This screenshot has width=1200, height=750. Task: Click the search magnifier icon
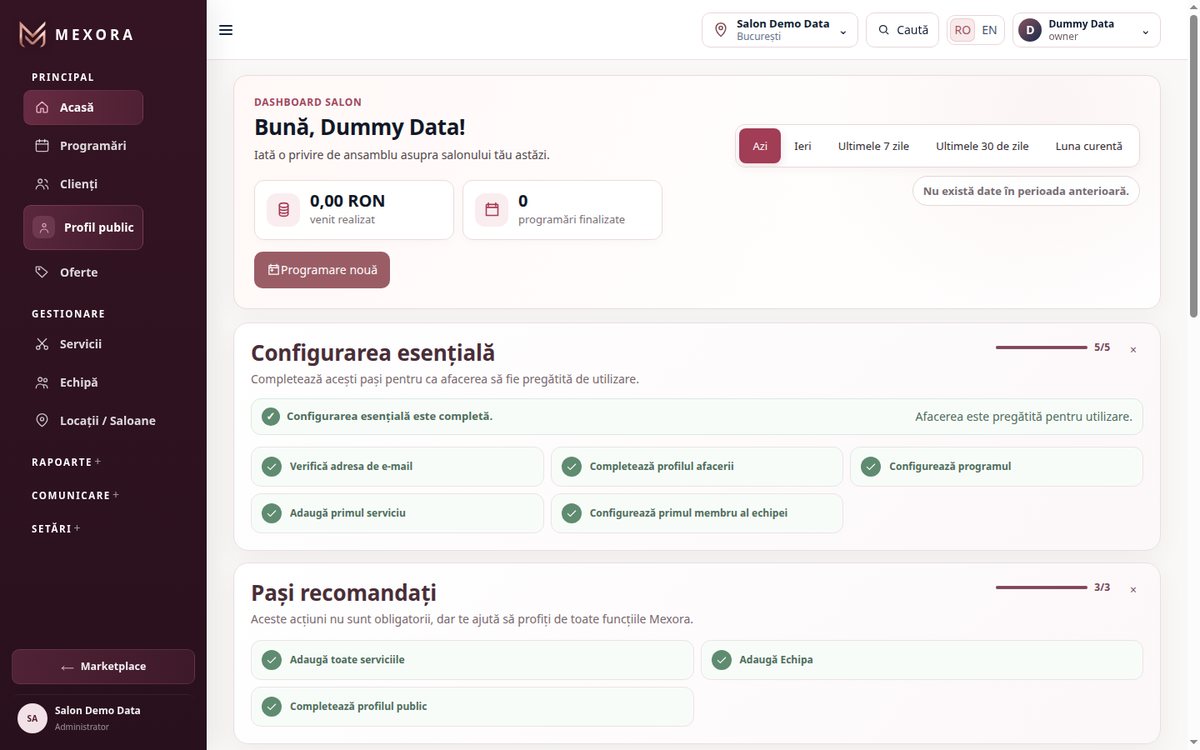[884, 30]
